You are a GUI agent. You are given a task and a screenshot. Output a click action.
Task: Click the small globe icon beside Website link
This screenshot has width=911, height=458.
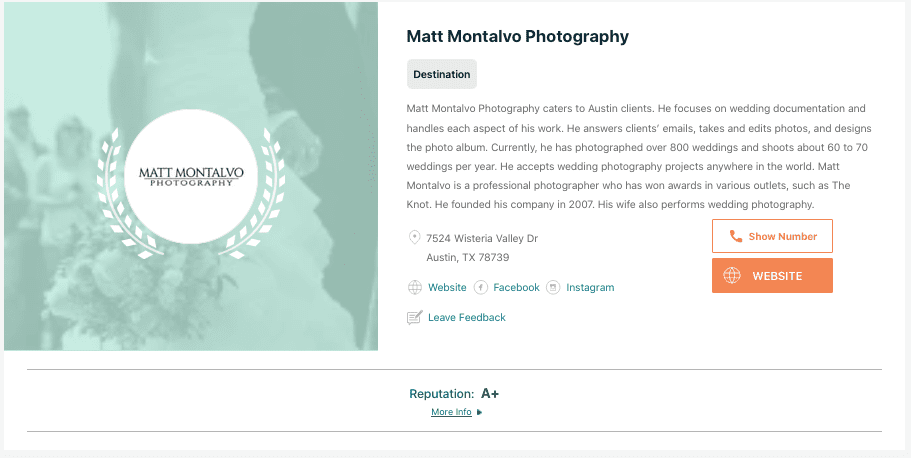[x=415, y=288]
